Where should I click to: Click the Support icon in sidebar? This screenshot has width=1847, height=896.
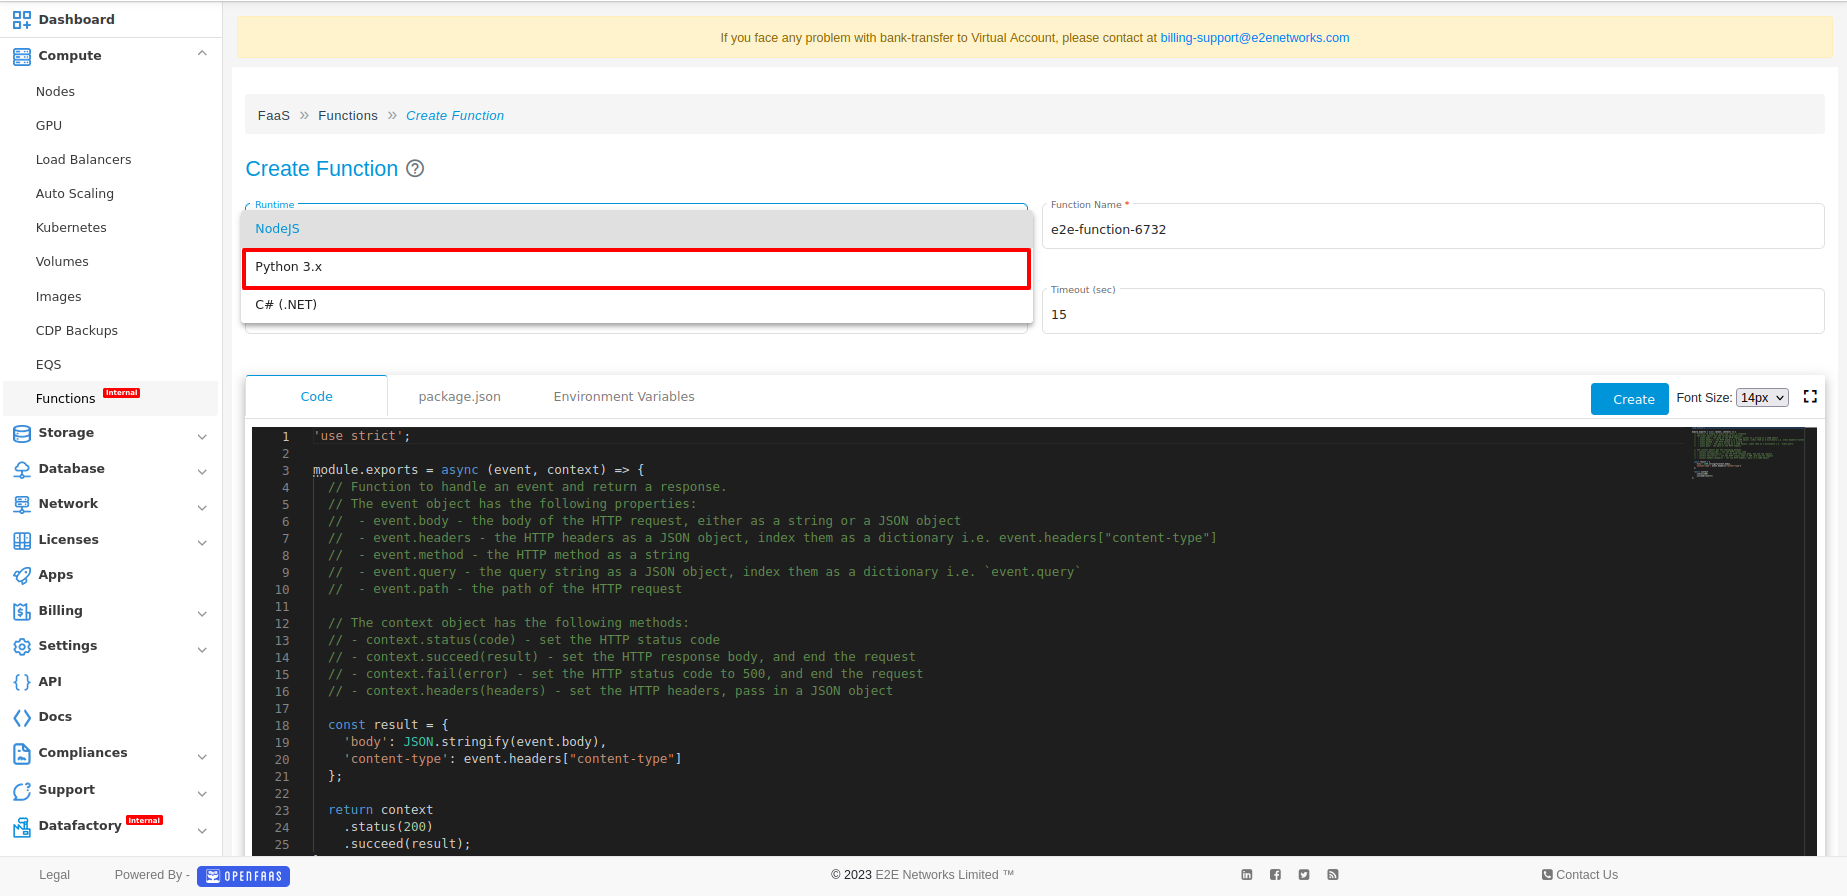[x=22, y=790]
